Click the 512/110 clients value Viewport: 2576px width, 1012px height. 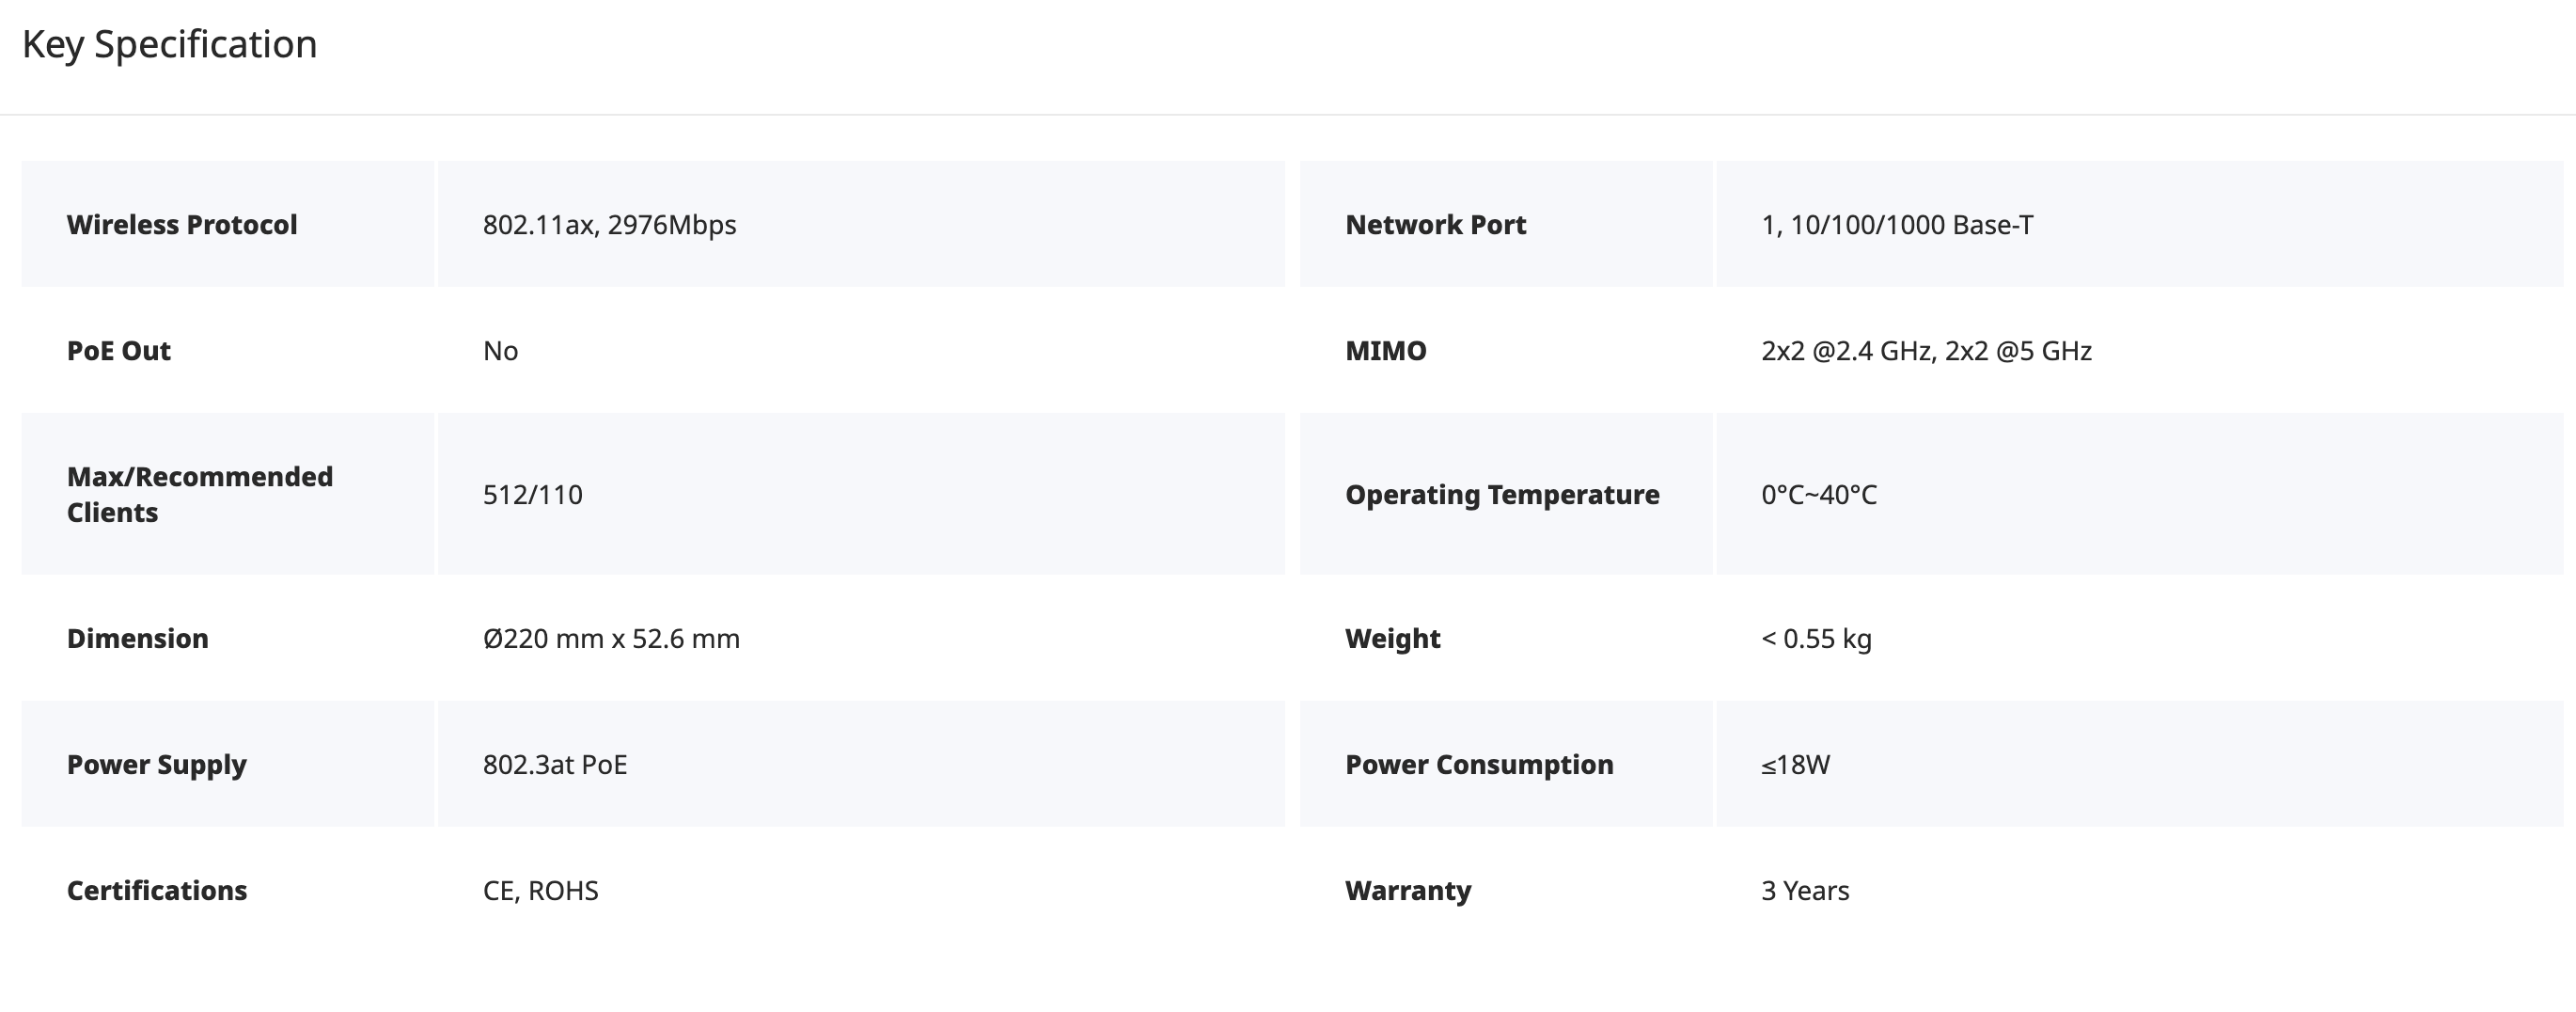click(533, 494)
